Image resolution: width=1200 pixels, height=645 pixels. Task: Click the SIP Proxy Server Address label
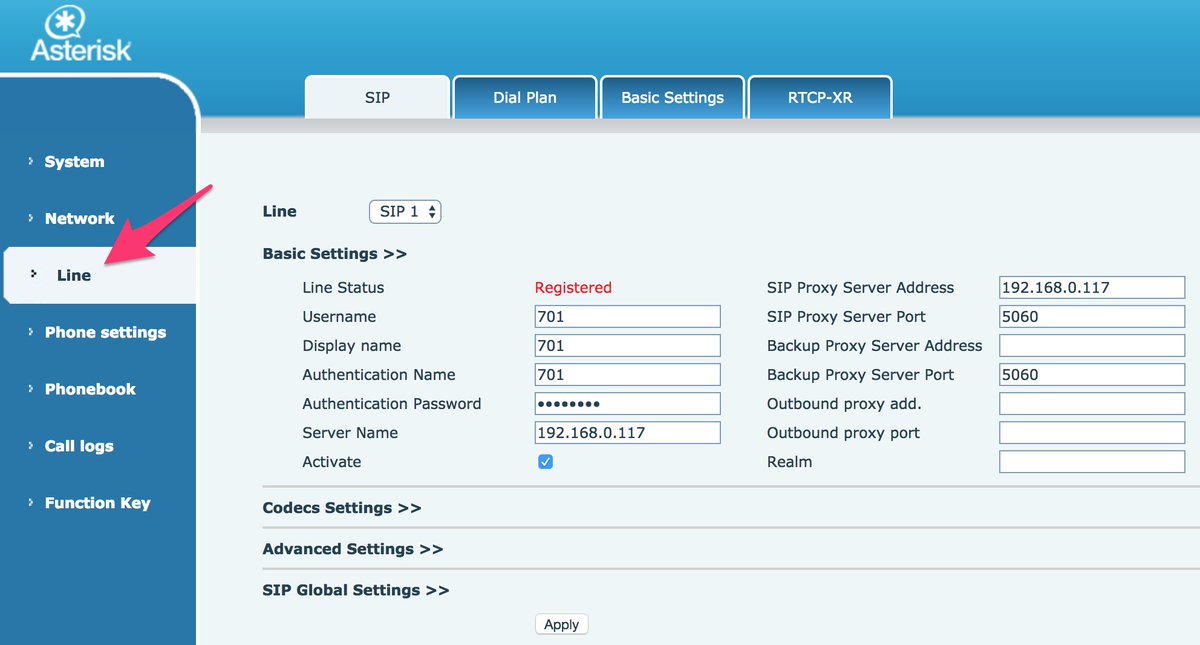[860, 288]
